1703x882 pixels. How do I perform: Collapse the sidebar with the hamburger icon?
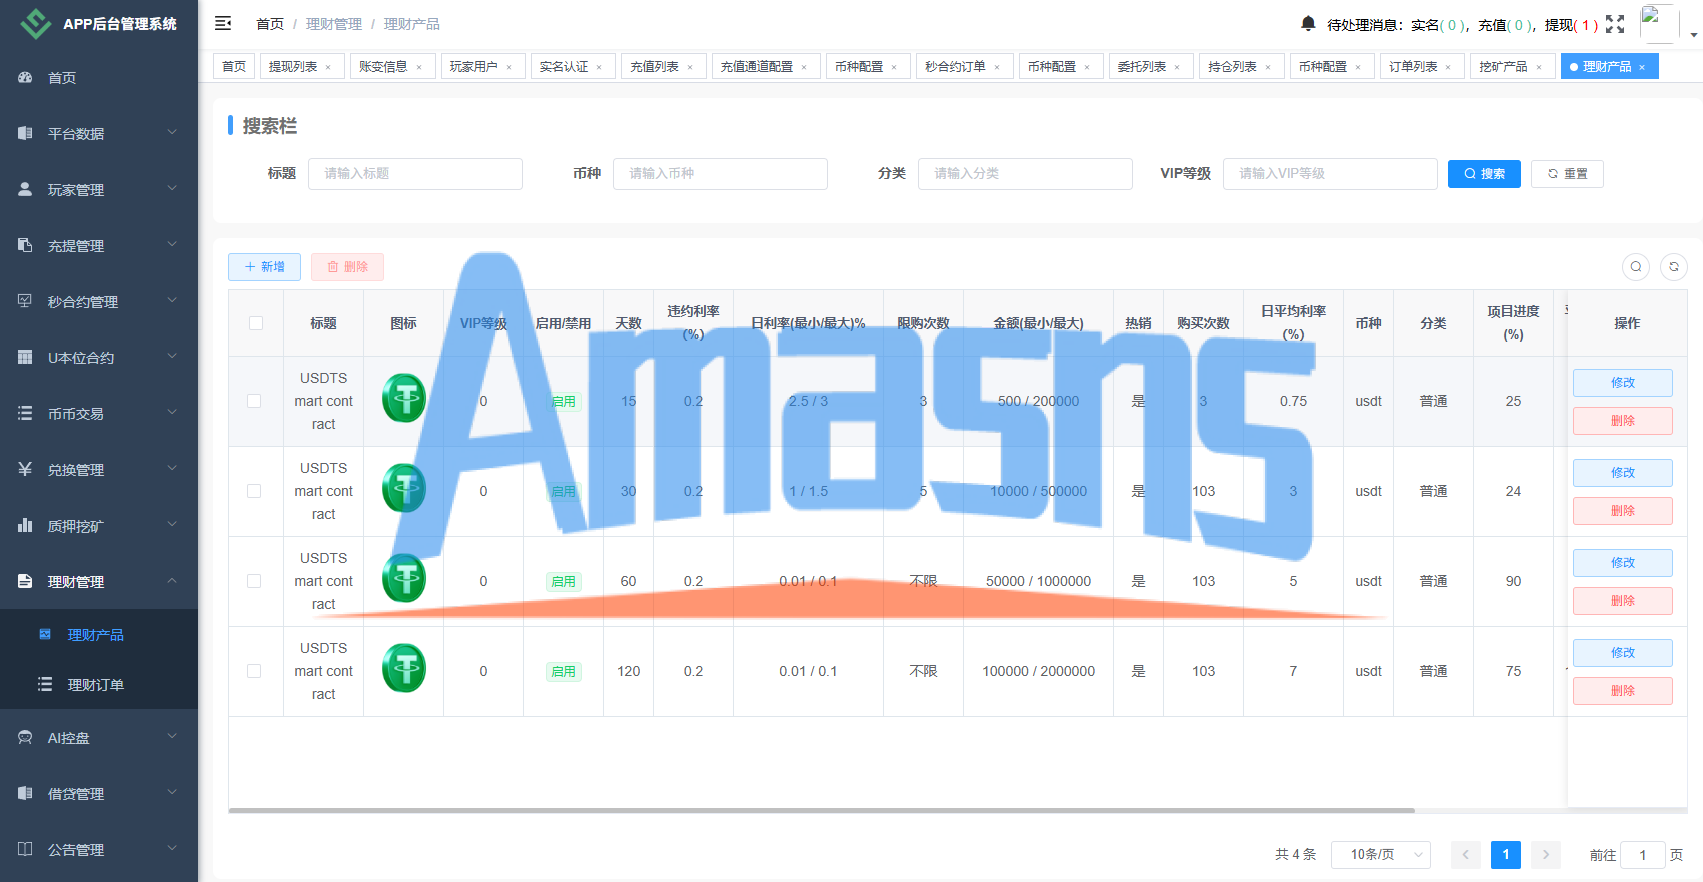223,23
